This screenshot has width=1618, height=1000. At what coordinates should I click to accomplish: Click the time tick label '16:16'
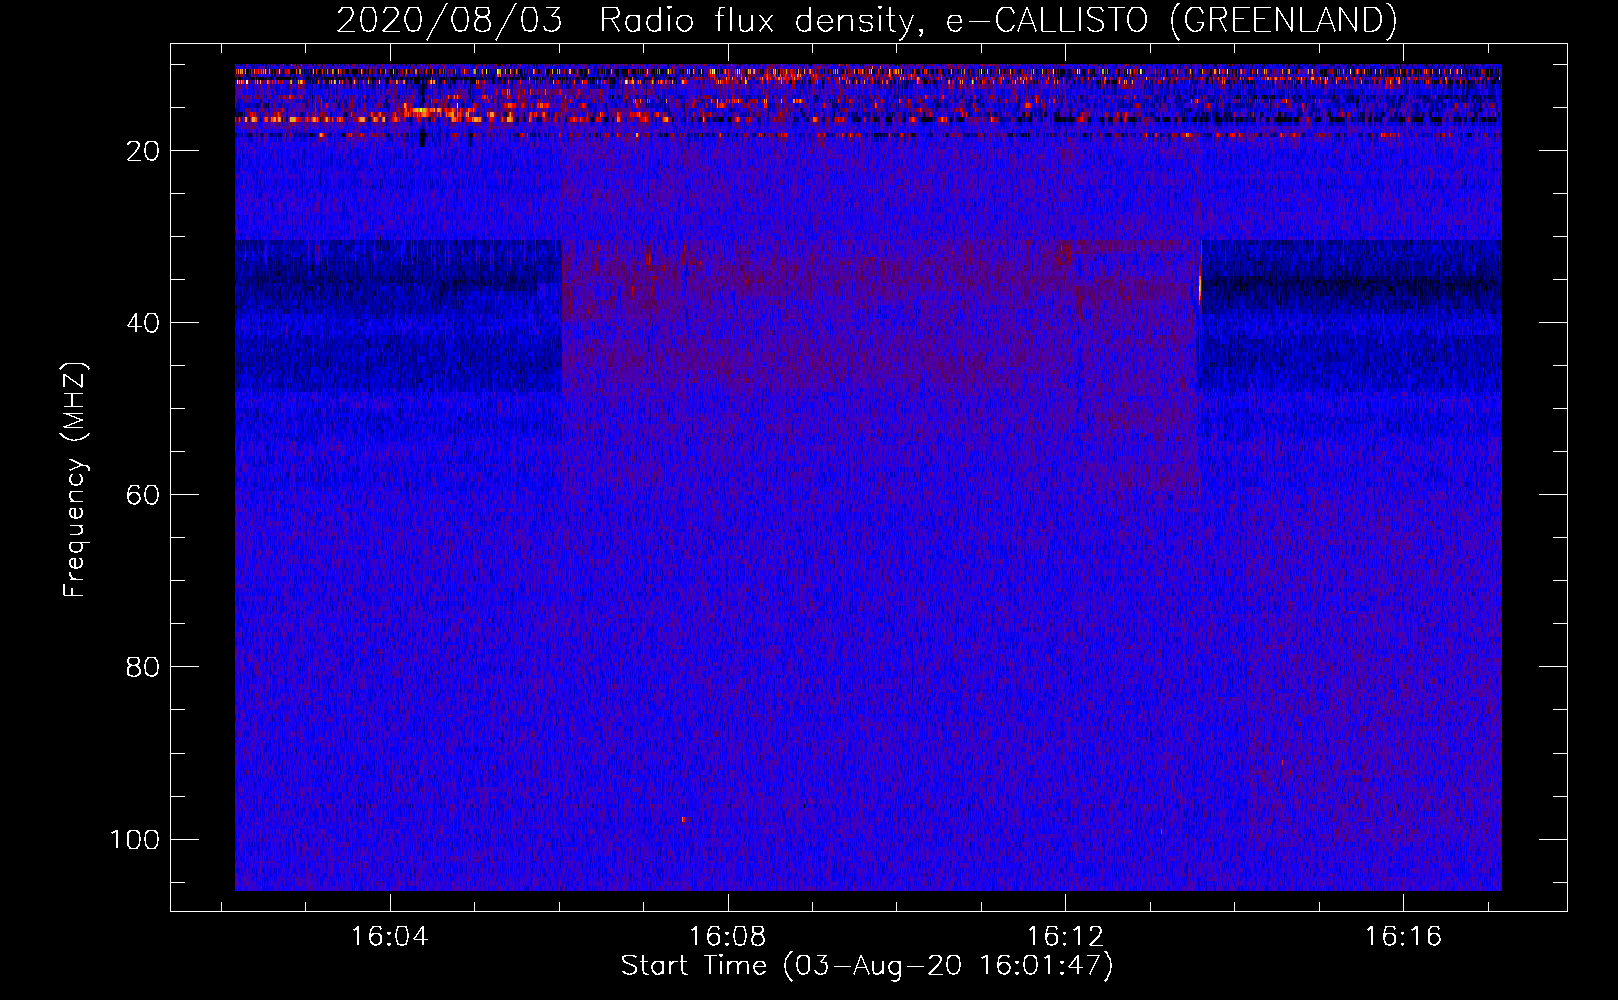point(1404,937)
